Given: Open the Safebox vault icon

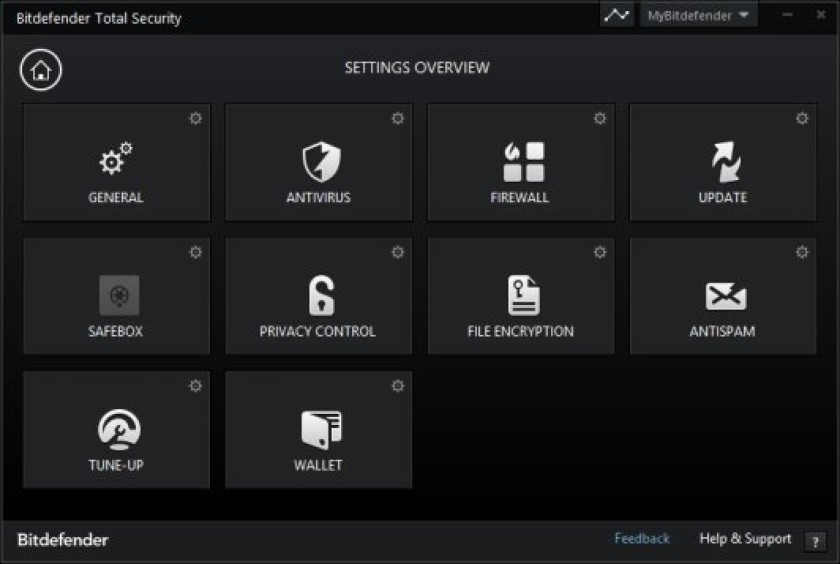Looking at the screenshot, I should (x=119, y=295).
